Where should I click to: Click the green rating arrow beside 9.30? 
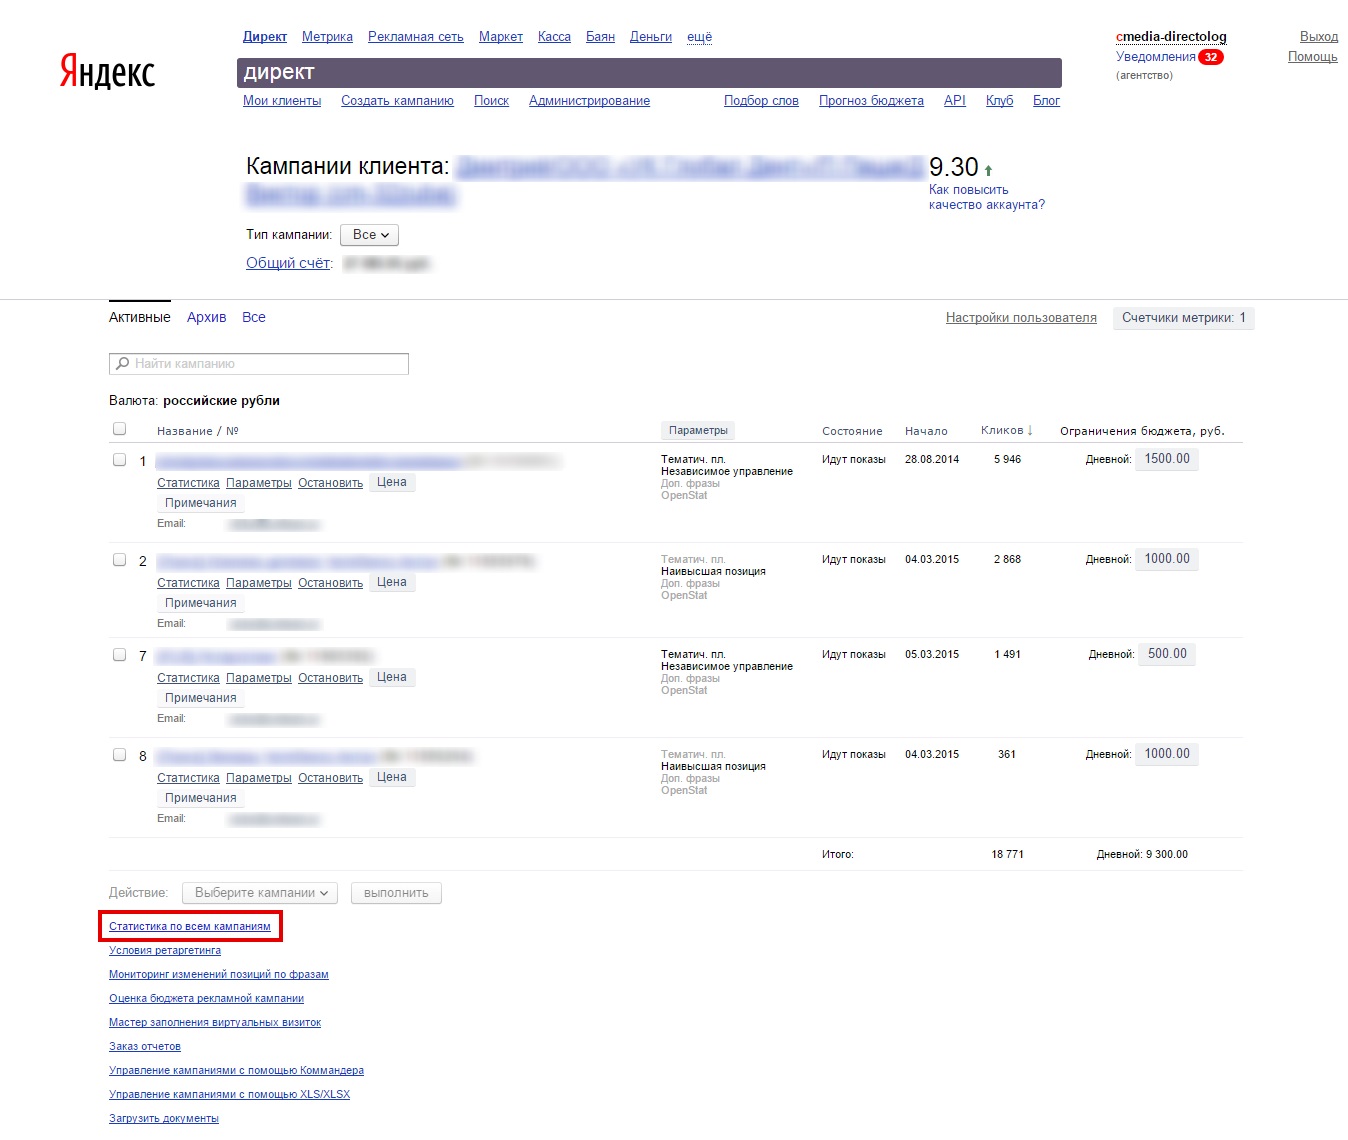988,170
